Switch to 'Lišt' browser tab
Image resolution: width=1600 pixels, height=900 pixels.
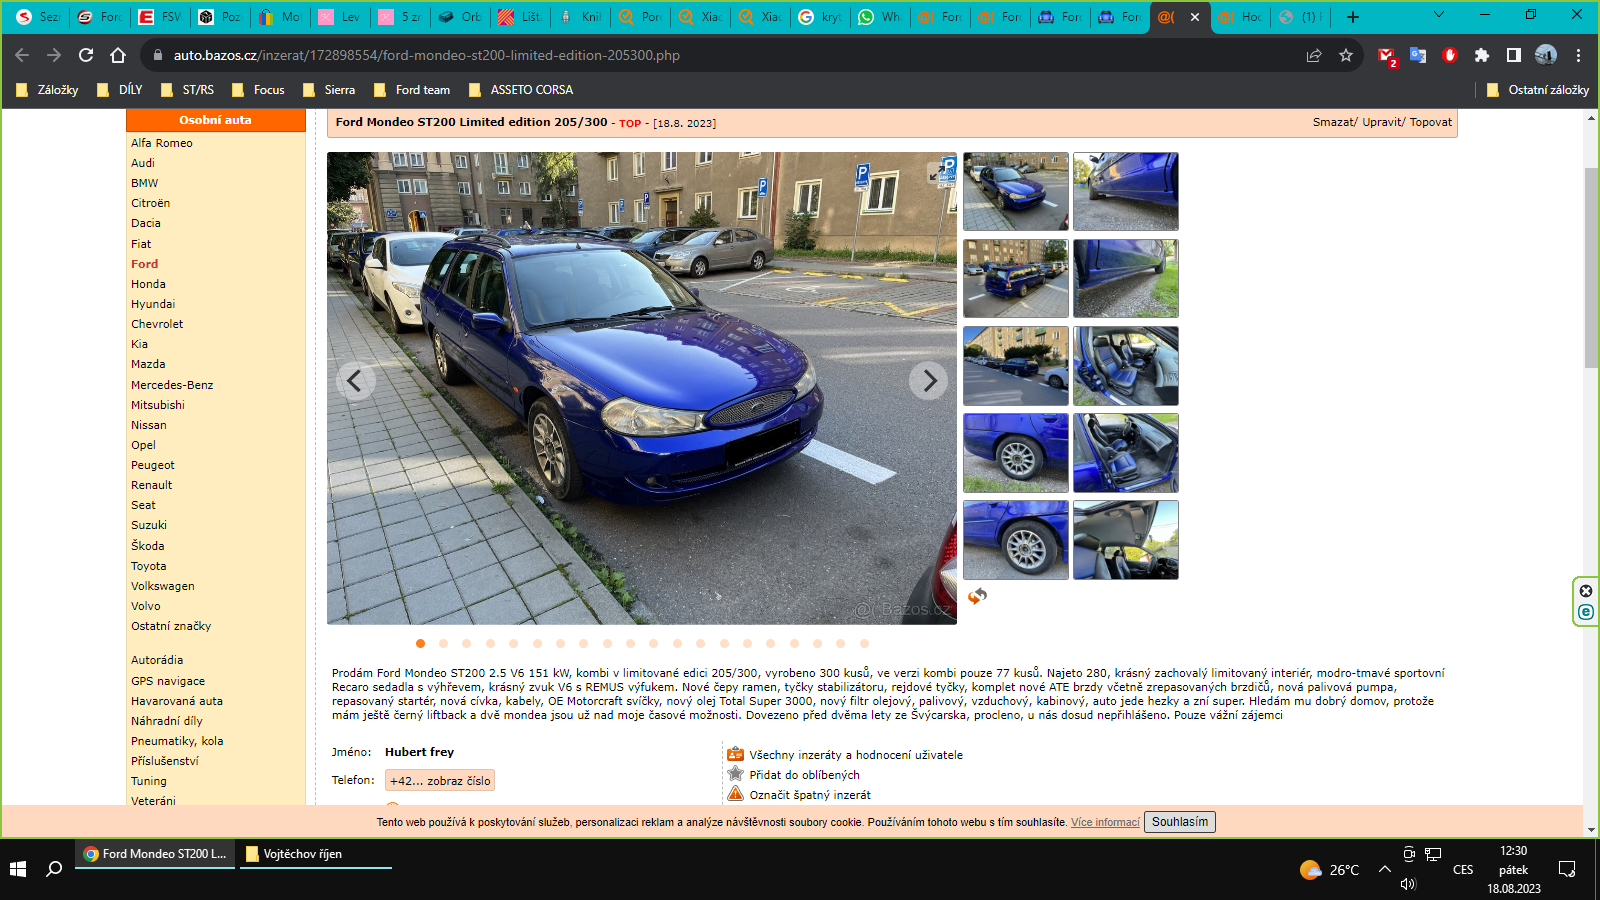tap(520, 16)
